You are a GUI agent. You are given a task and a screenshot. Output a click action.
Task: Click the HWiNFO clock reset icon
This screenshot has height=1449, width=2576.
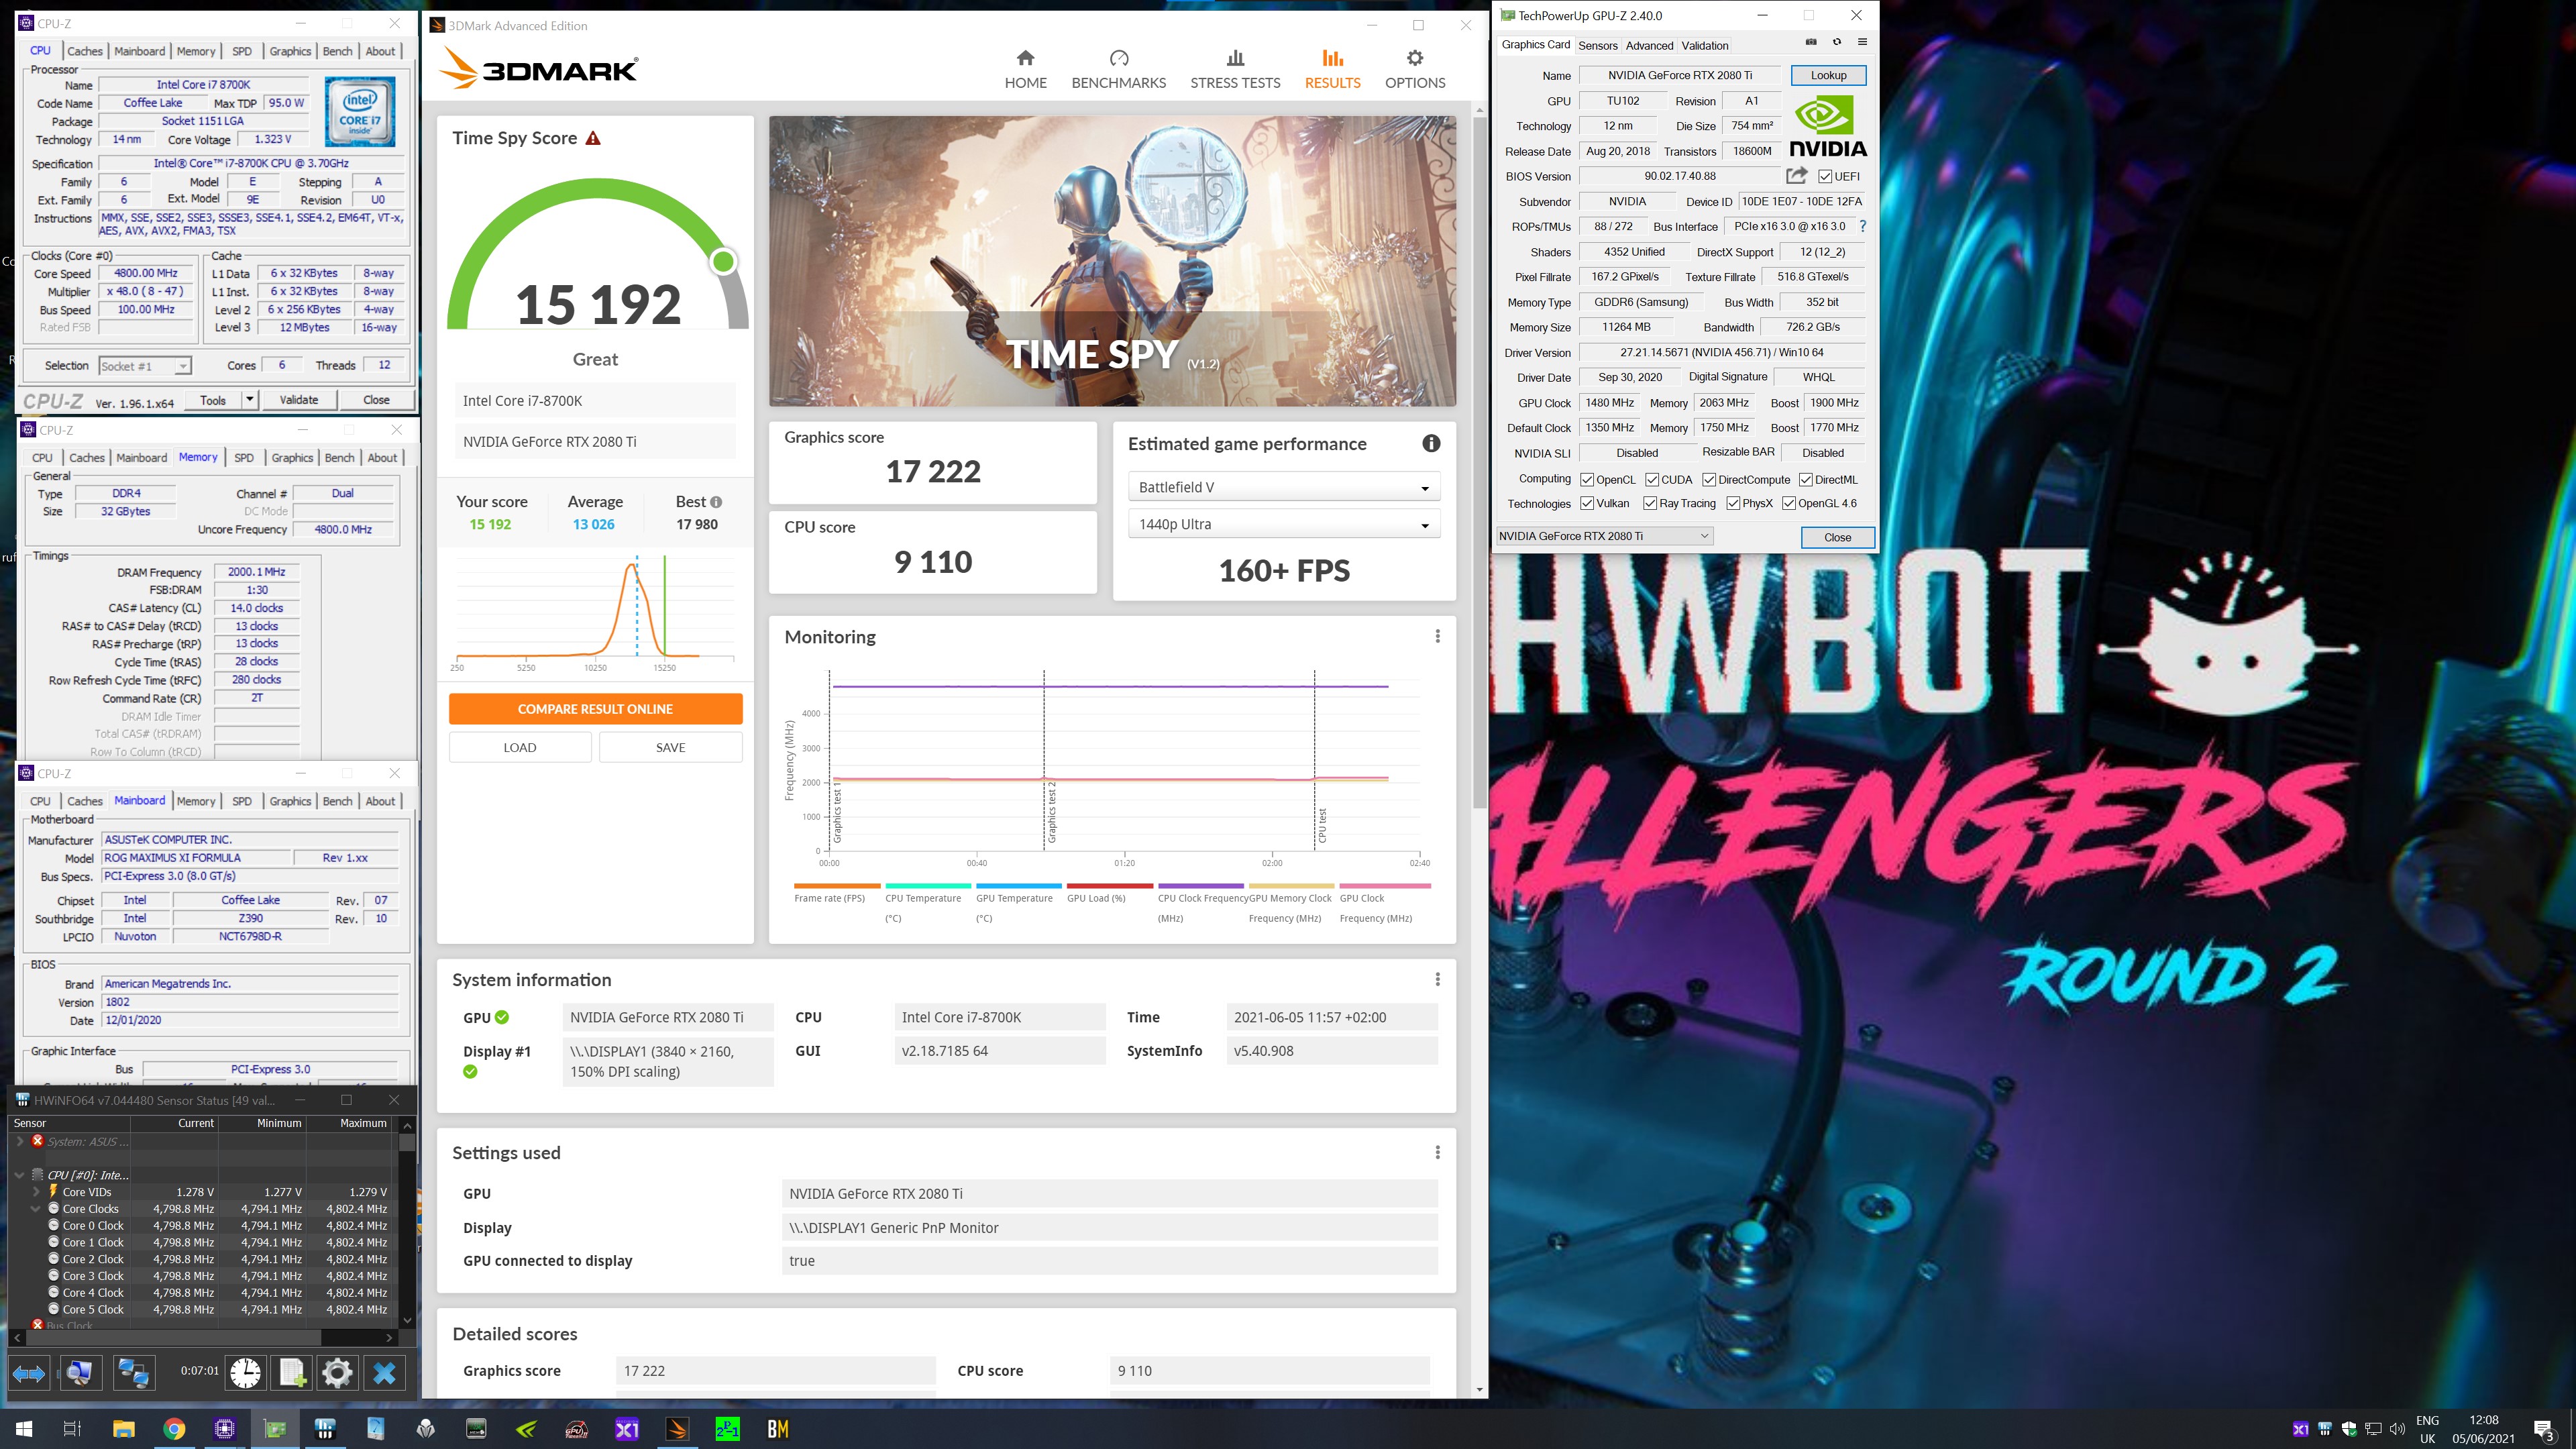[245, 1373]
